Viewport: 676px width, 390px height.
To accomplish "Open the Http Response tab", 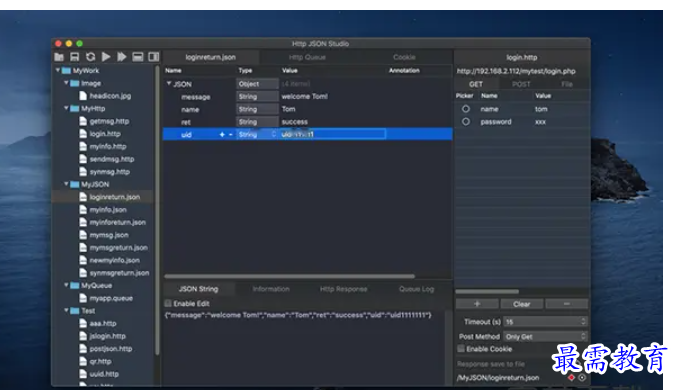I will [344, 289].
